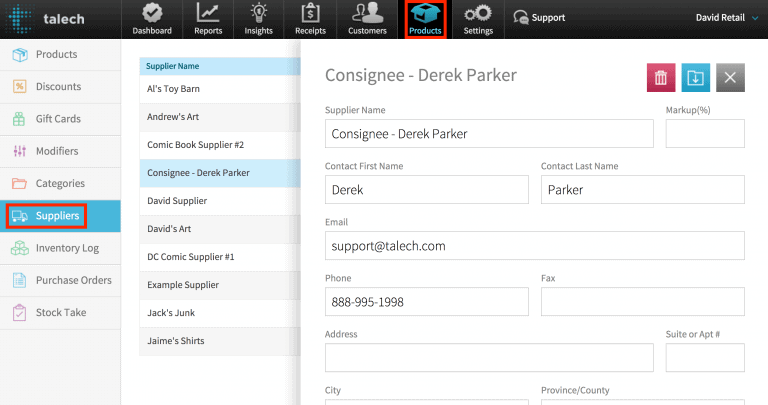Viewport: 768px width, 405px height.
Task: Expand the David Retail account dropdown
Action: coord(726,17)
